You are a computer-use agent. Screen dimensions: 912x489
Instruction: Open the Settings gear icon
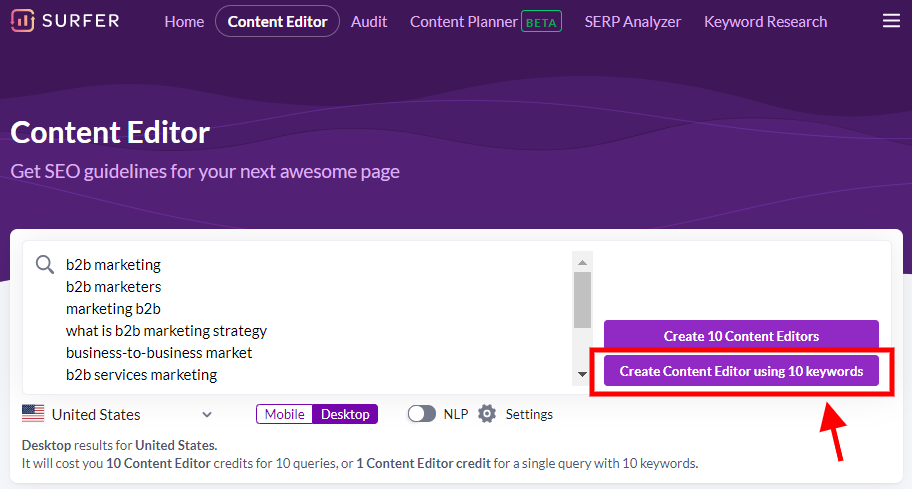coord(487,414)
